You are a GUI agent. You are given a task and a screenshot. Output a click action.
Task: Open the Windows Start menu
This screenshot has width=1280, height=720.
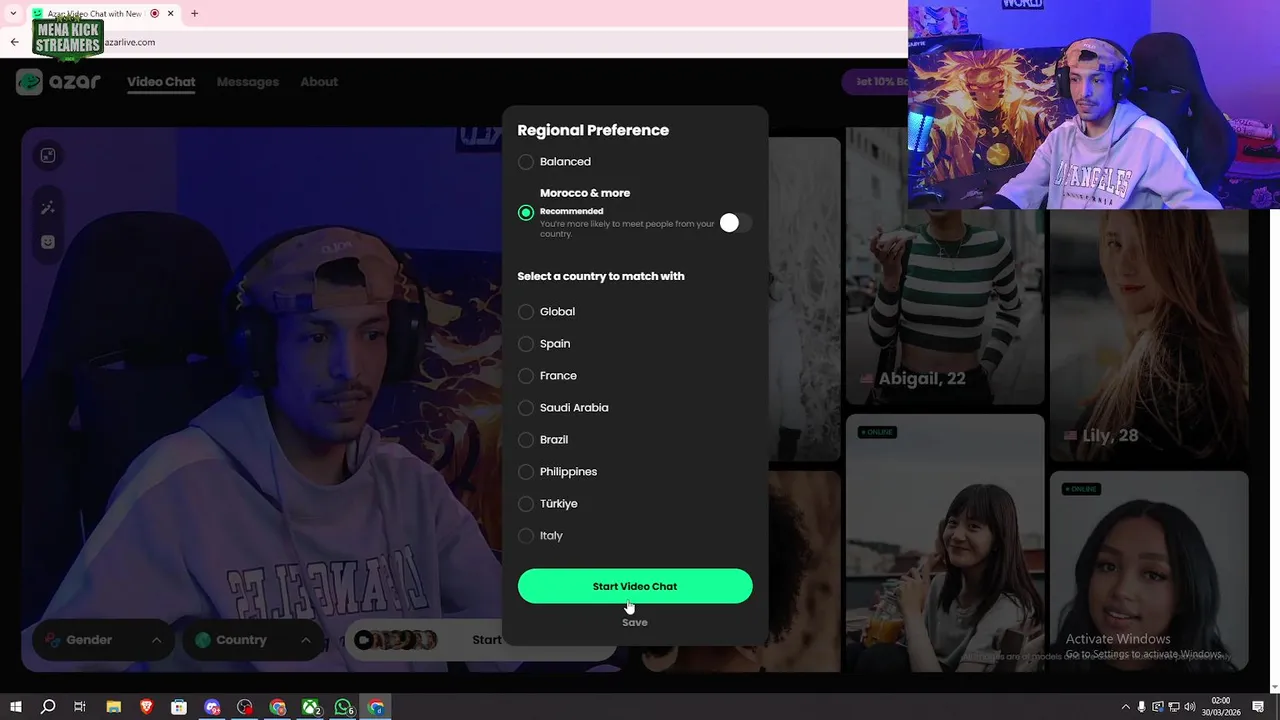click(16, 707)
